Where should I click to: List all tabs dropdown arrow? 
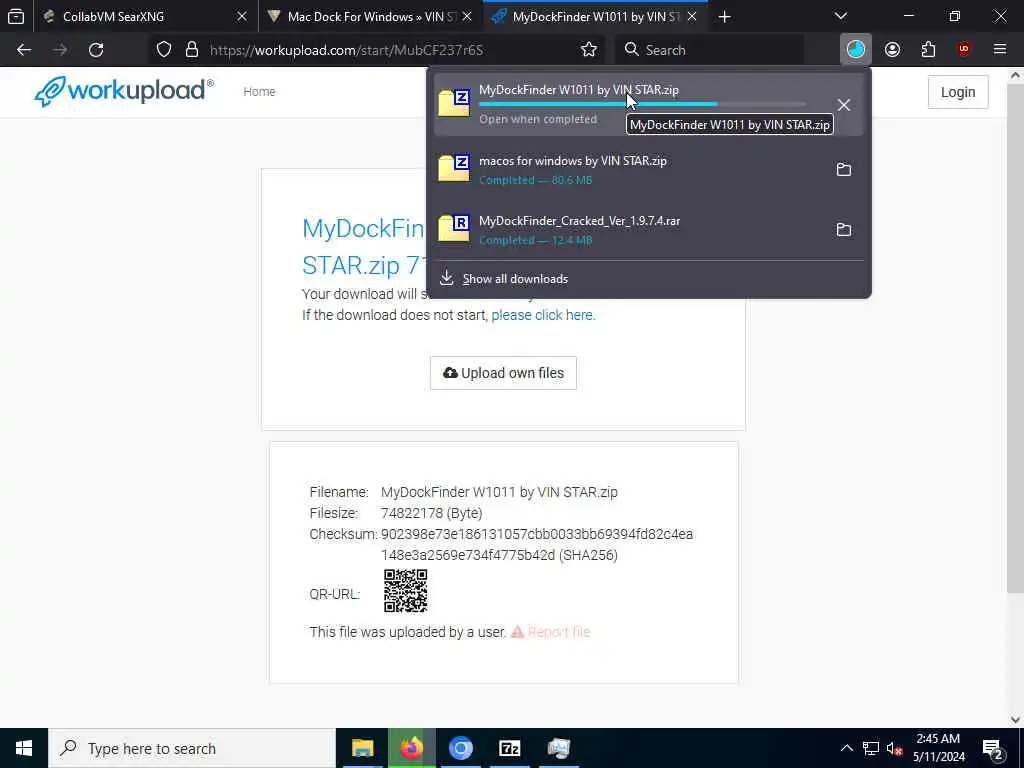tap(841, 16)
